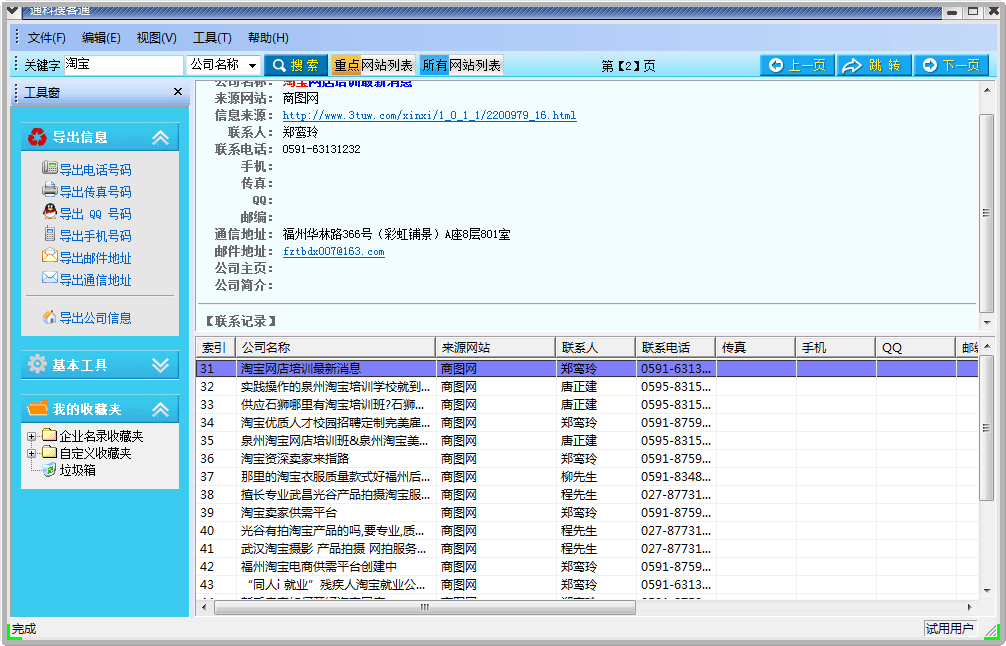
Task: Click the 传真 column header
Action: (755, 348)
